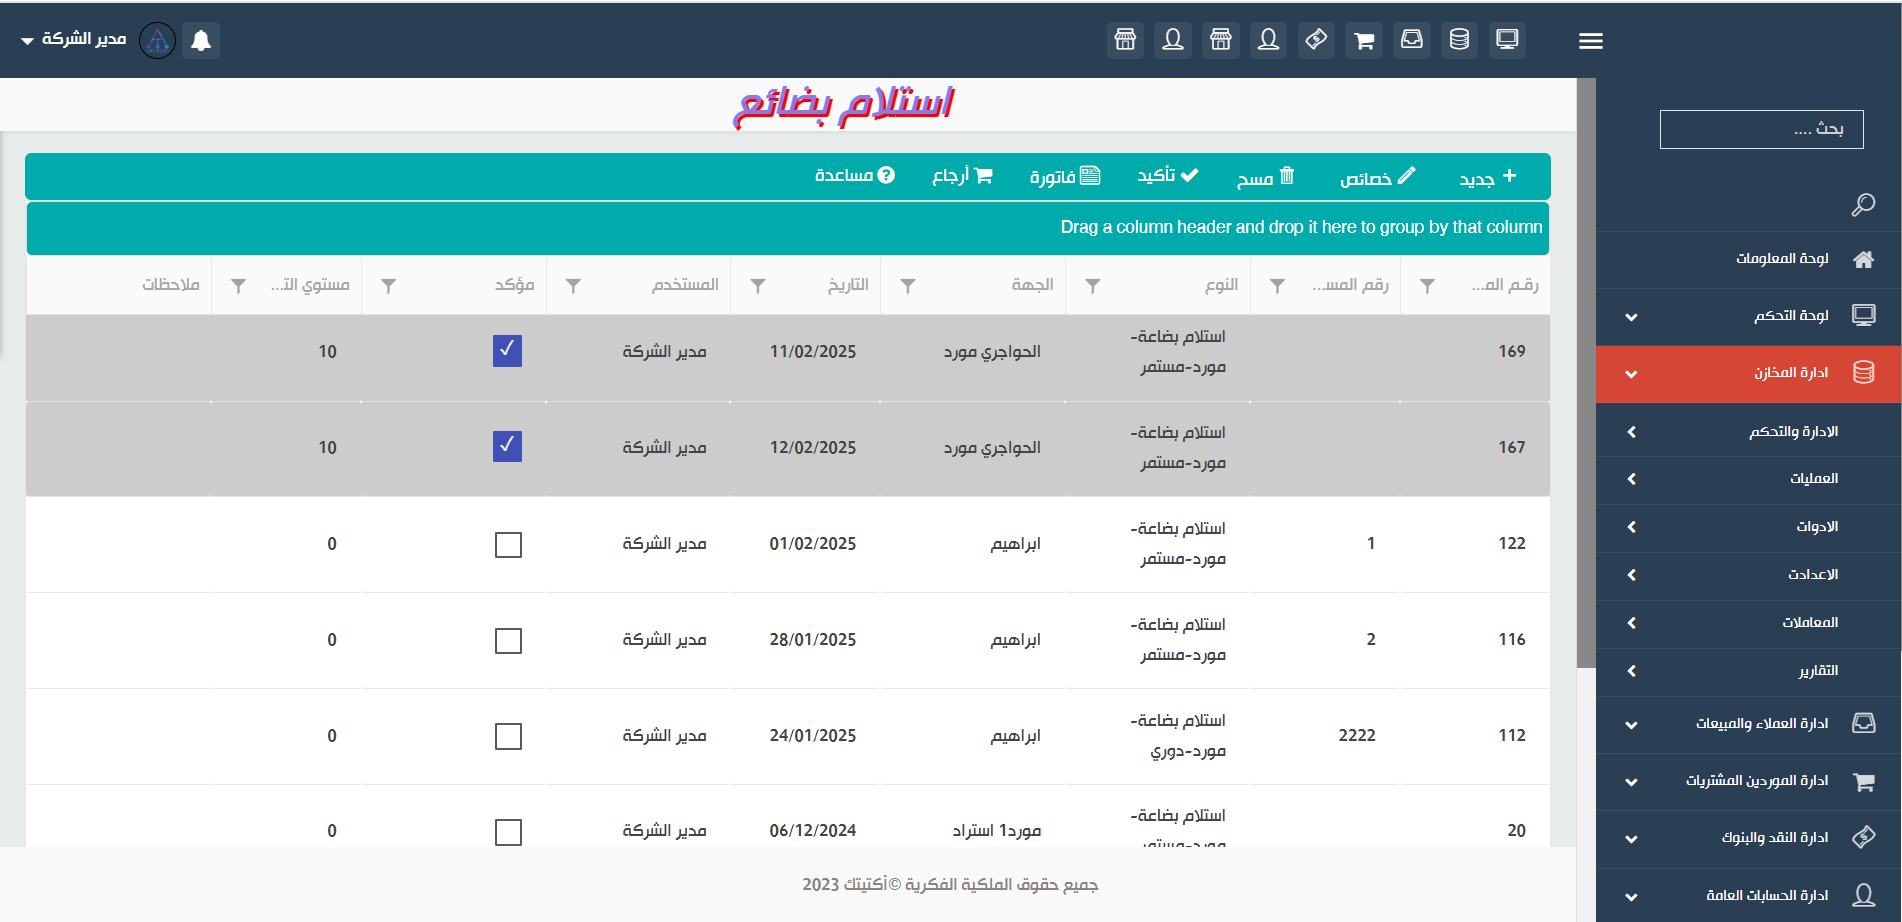
Task: Open the مدير الشركة user dropdown
Action: [x=73, y=39]
